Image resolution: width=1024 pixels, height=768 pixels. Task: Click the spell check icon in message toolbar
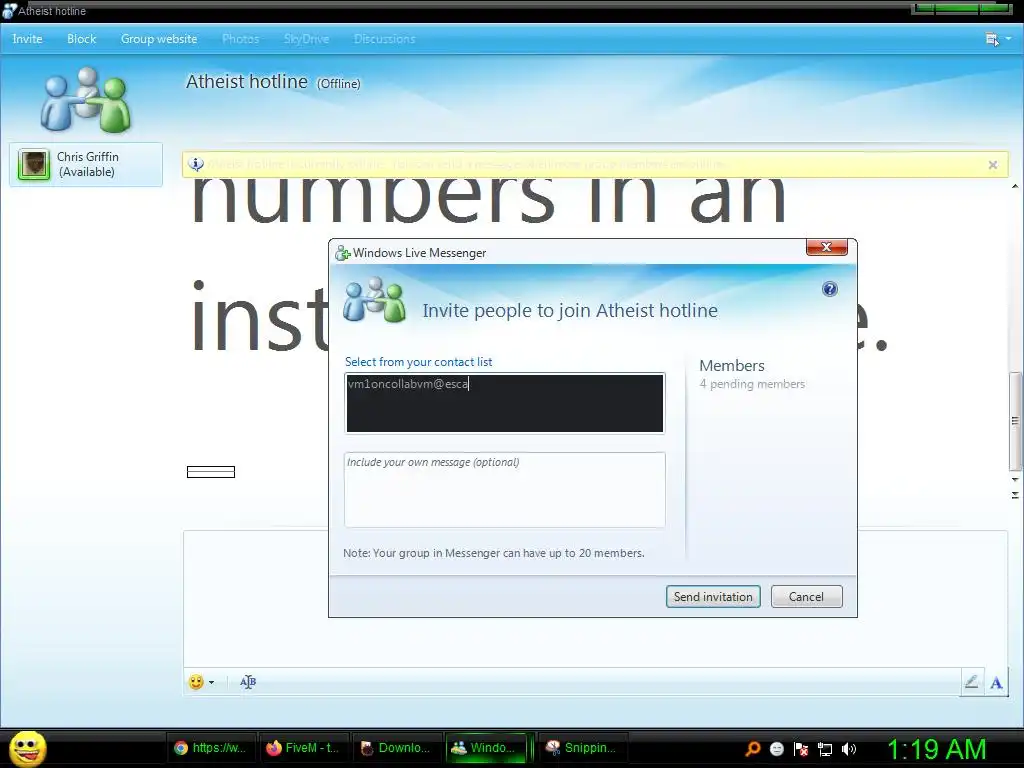pos(248,682)
